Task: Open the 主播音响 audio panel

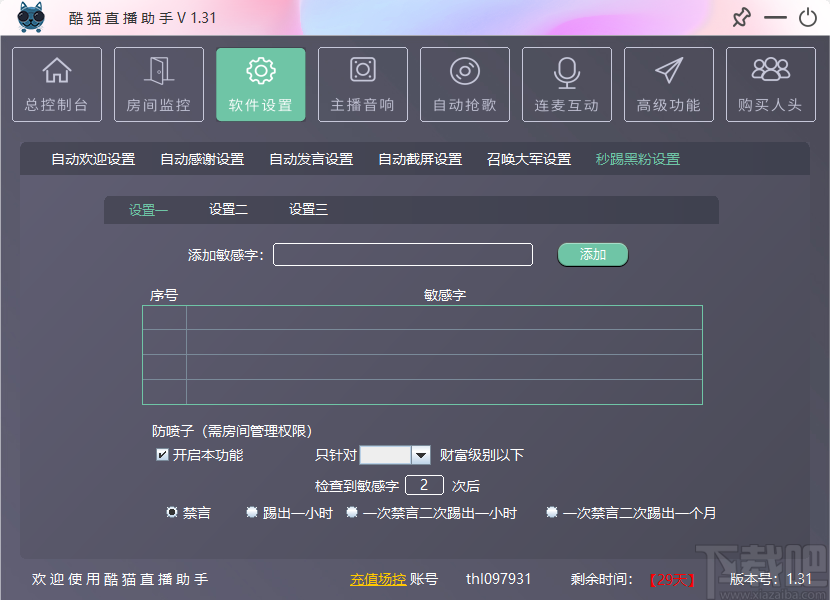Action: [362, 84]
